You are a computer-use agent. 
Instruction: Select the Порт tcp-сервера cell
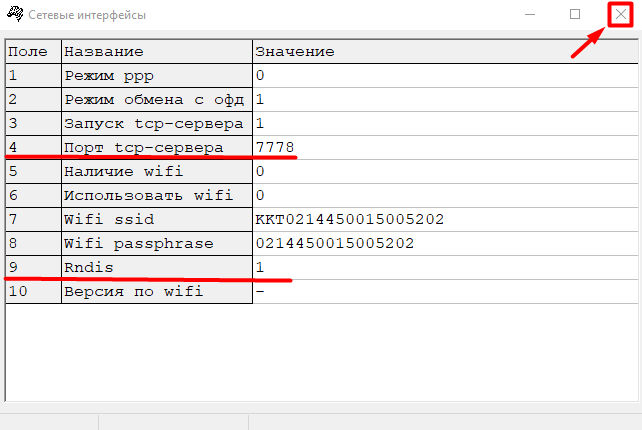pyautogui.click(x=157, y=147)
